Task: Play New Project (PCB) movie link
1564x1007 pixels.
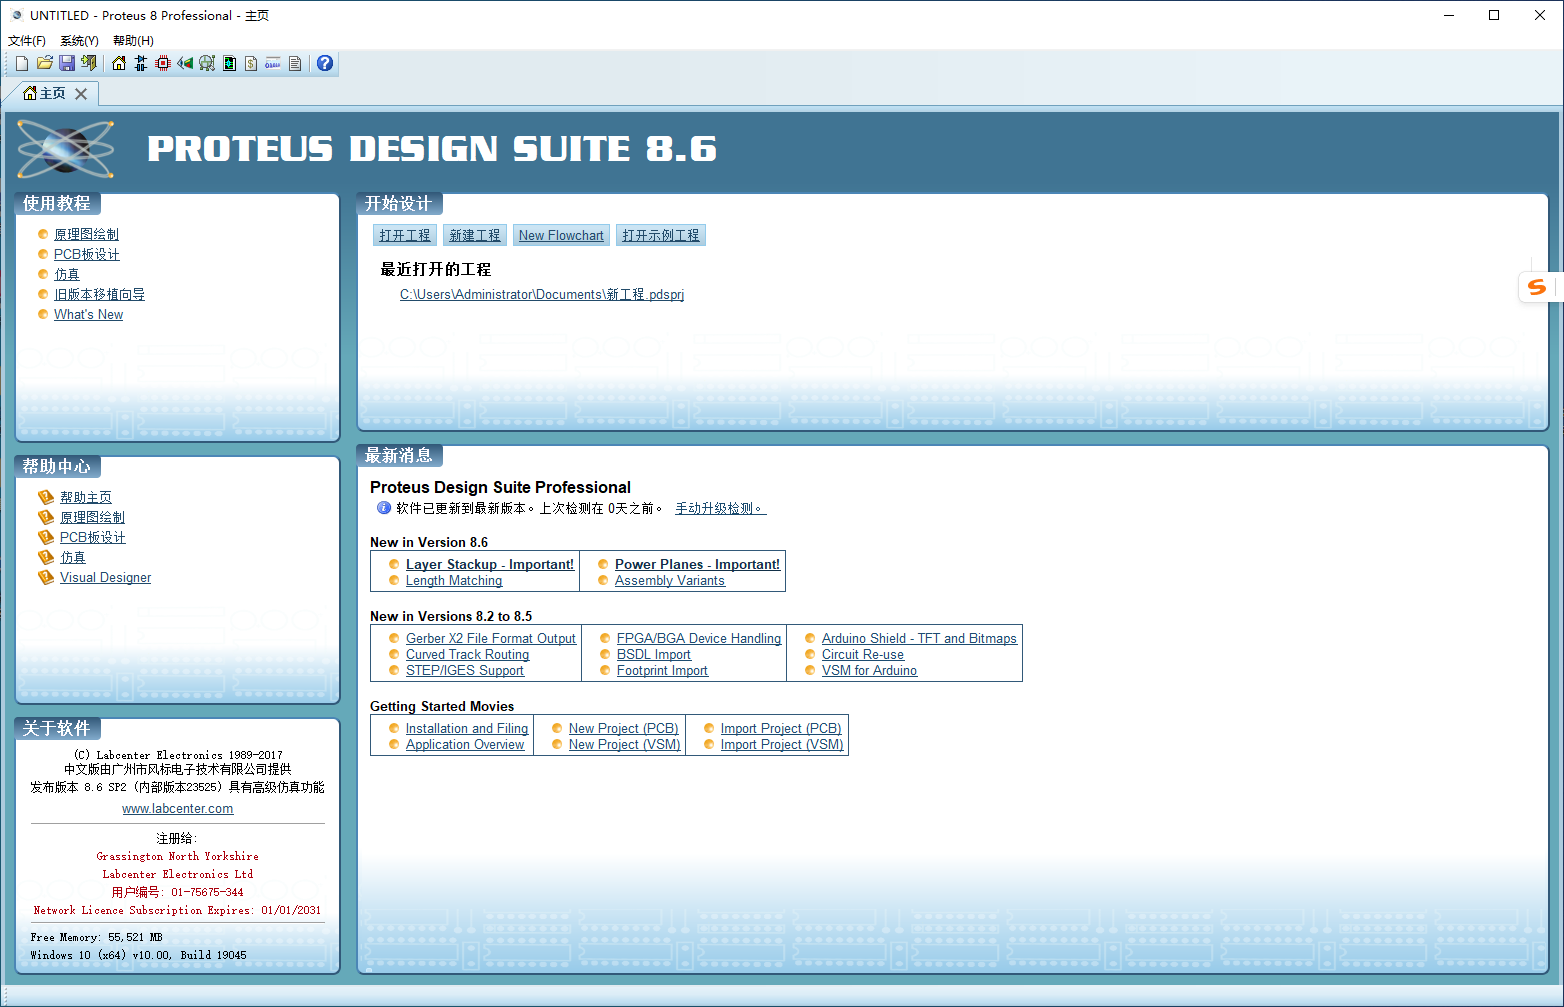Action: click(624, 728)
